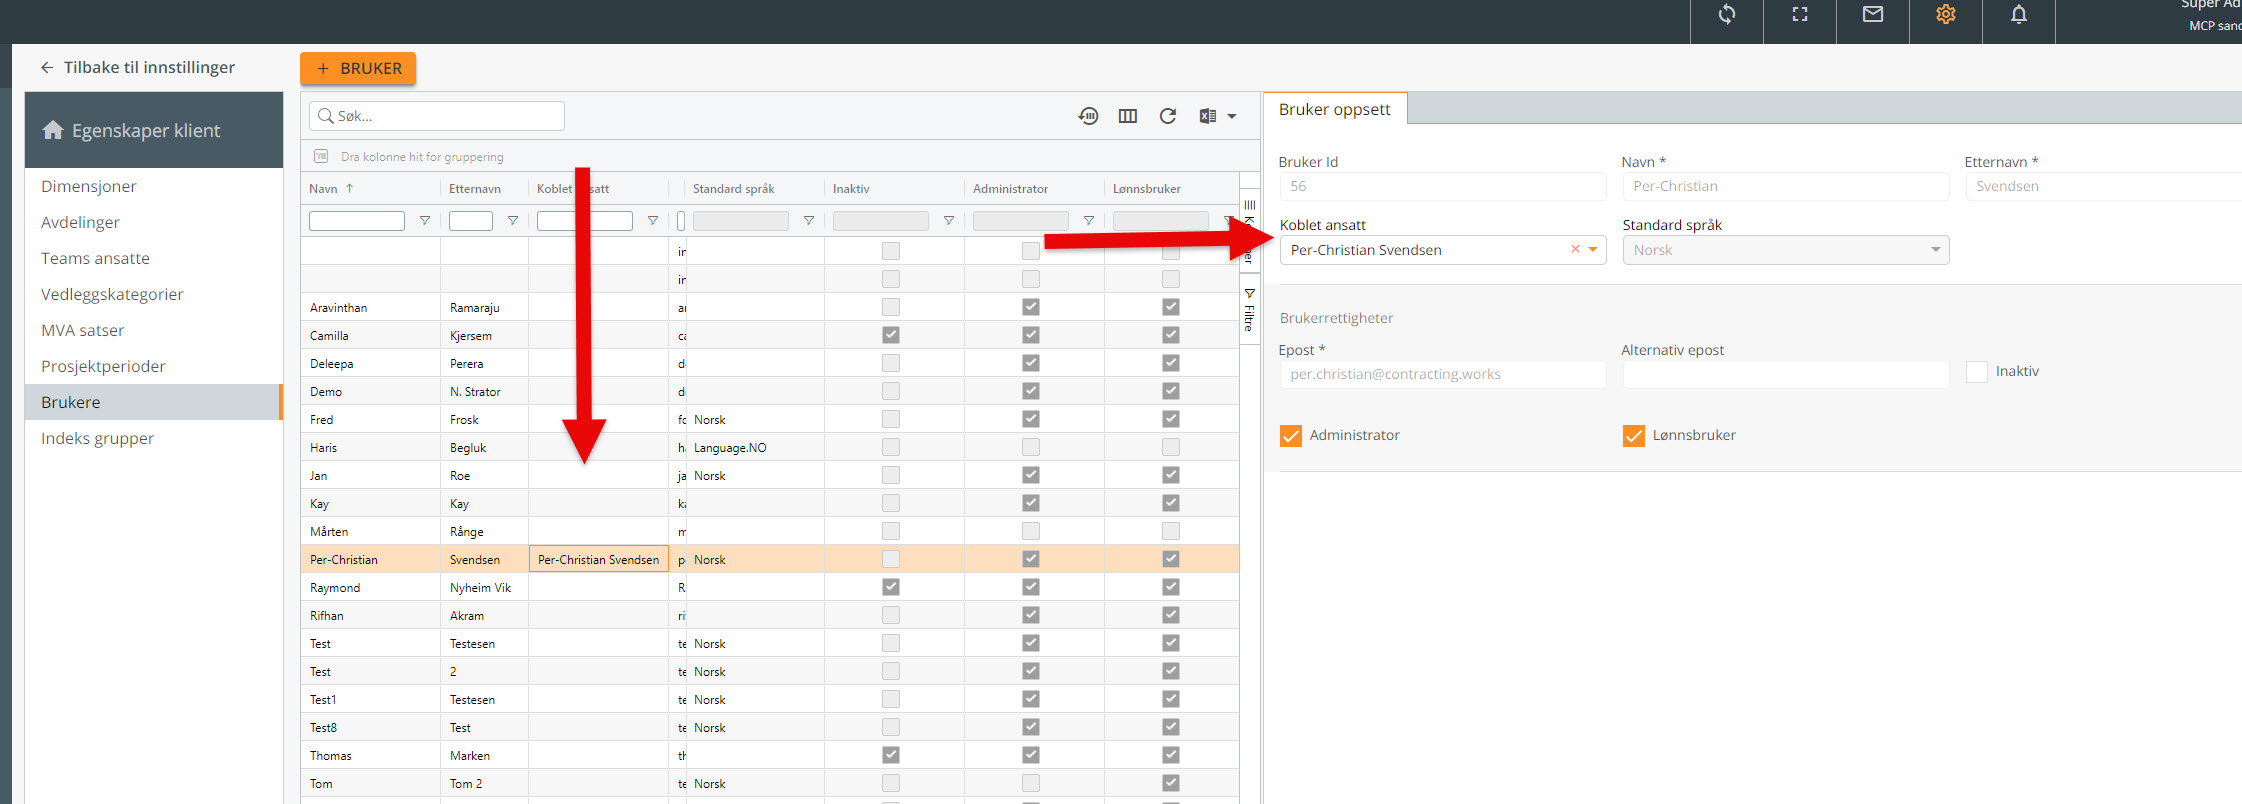This screenshot has height=804, width=2242.
Task: Open the orange settings gear
Action: (x=1946, y=14)
